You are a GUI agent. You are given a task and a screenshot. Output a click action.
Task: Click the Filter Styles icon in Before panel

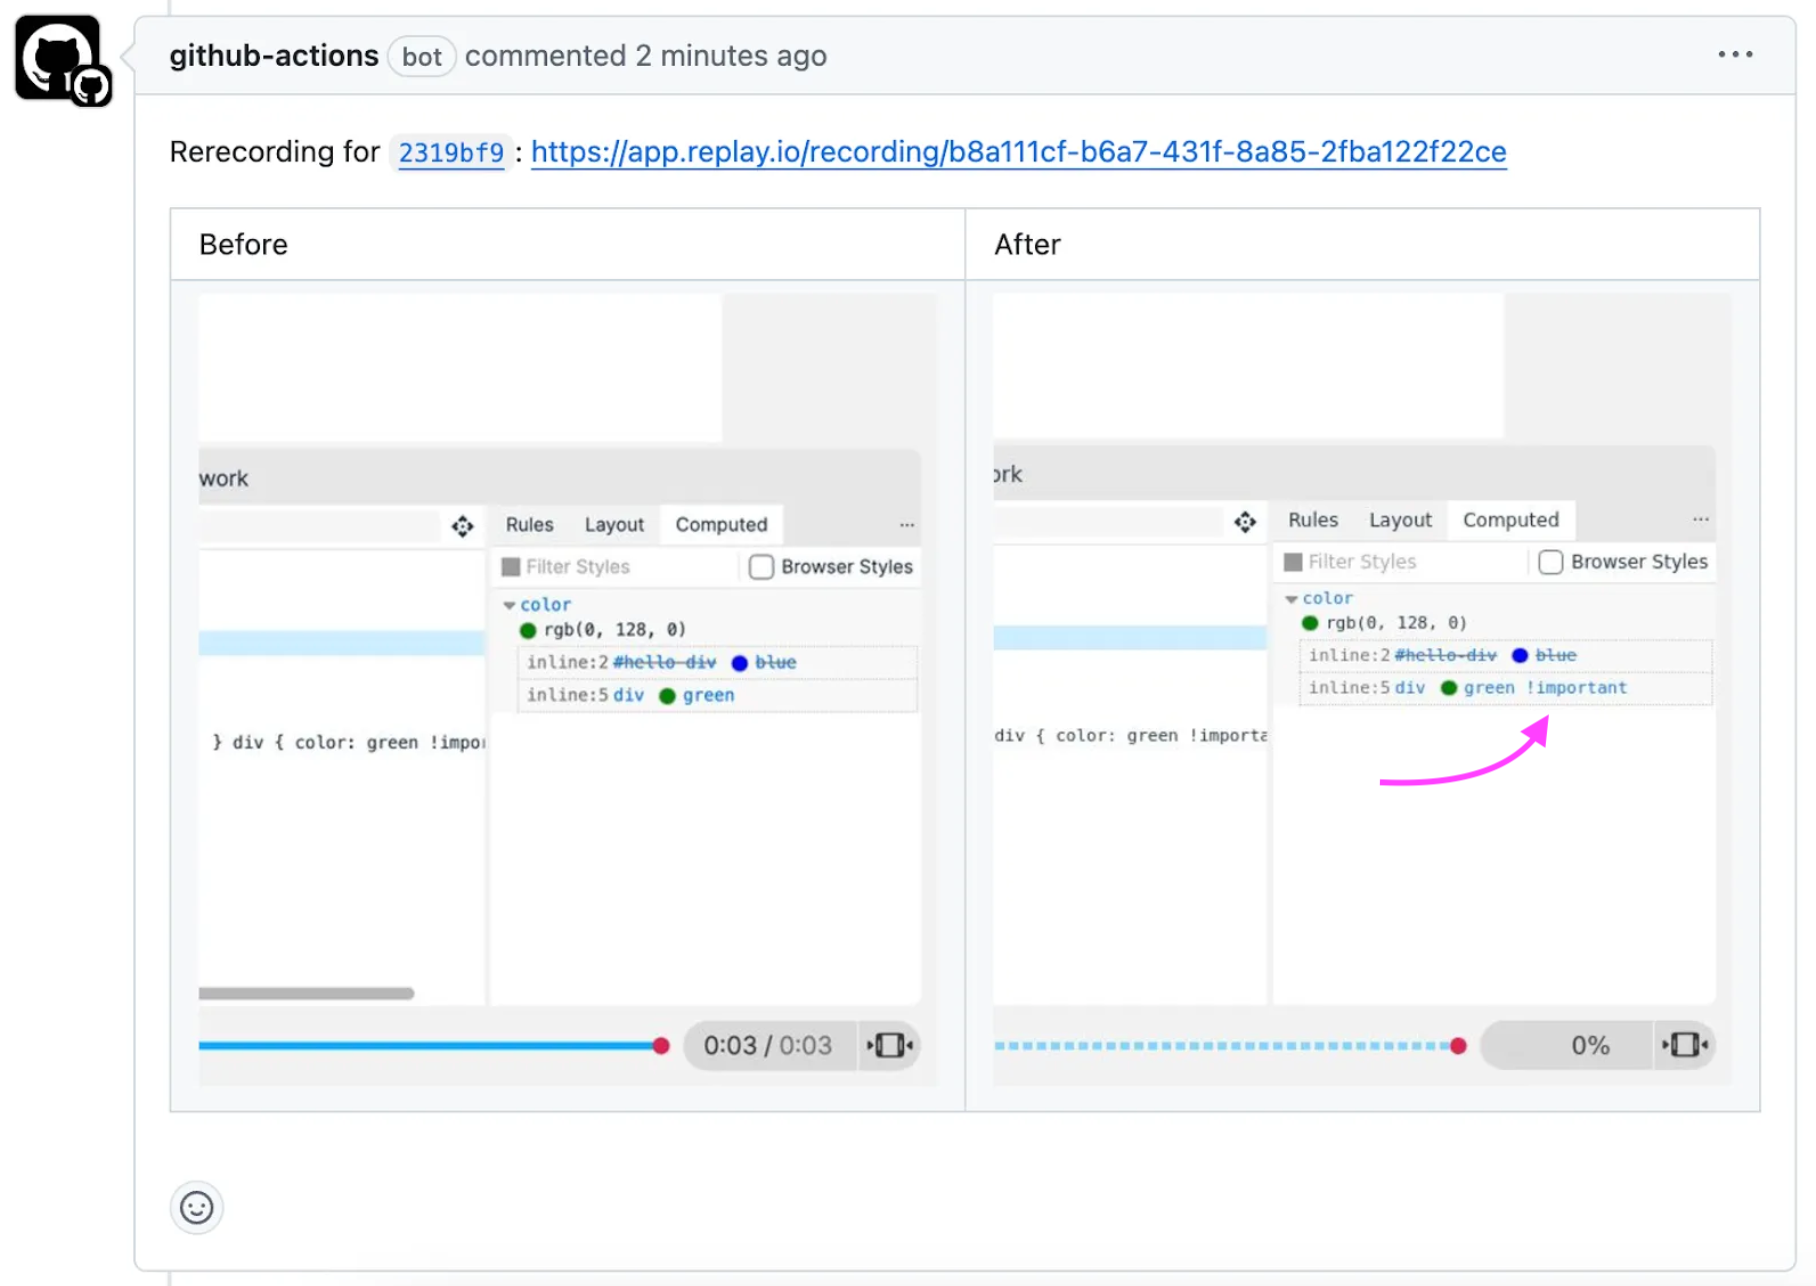511,567
